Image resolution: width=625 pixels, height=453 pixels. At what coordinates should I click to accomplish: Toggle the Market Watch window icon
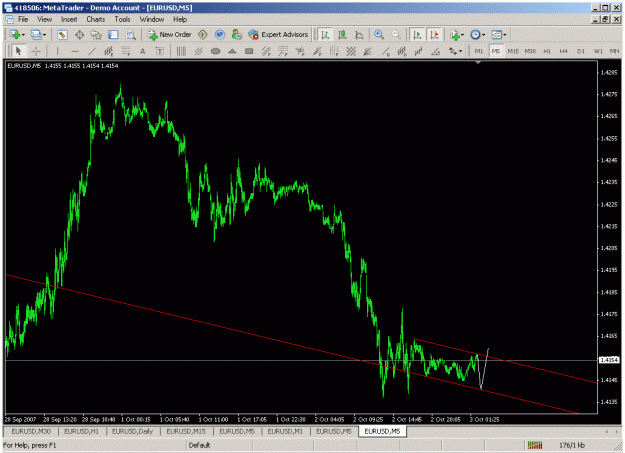tap(62, 35)
